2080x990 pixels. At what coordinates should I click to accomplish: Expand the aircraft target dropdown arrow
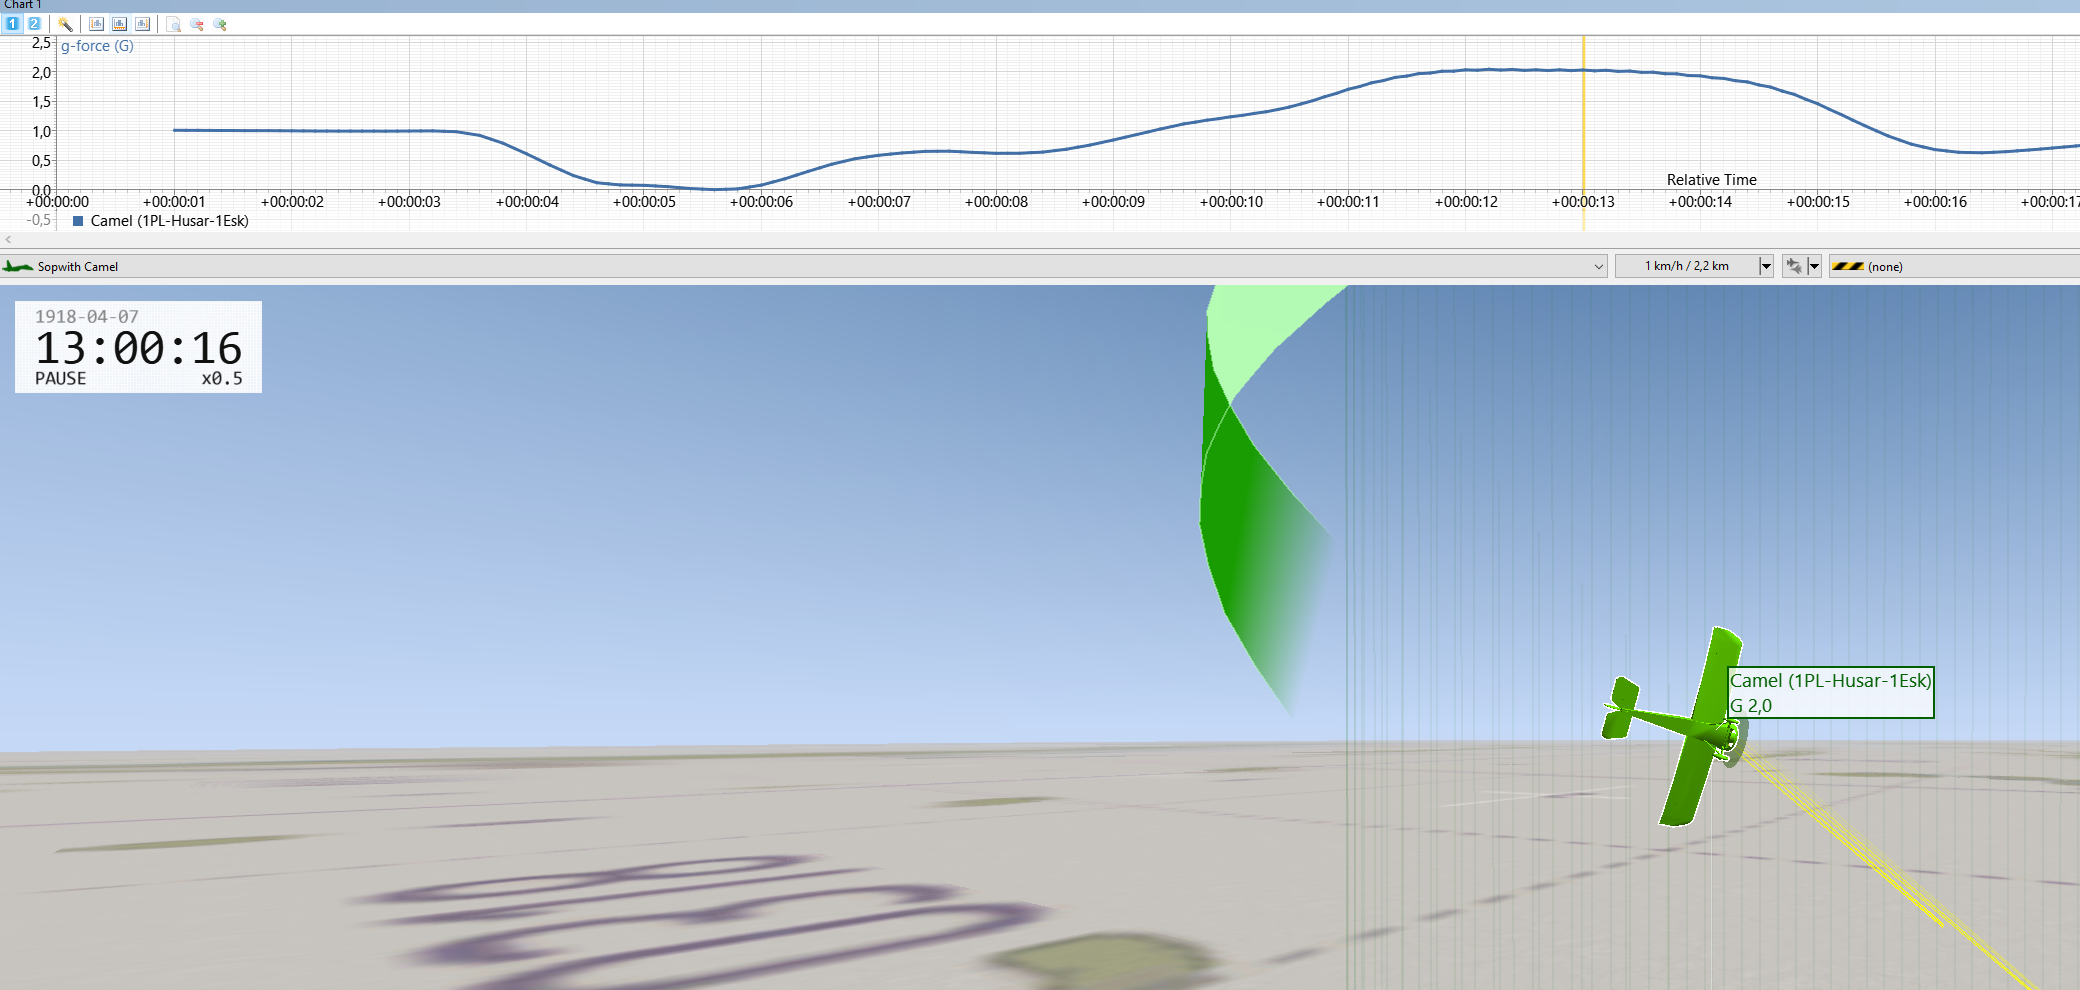point(1814,266)
